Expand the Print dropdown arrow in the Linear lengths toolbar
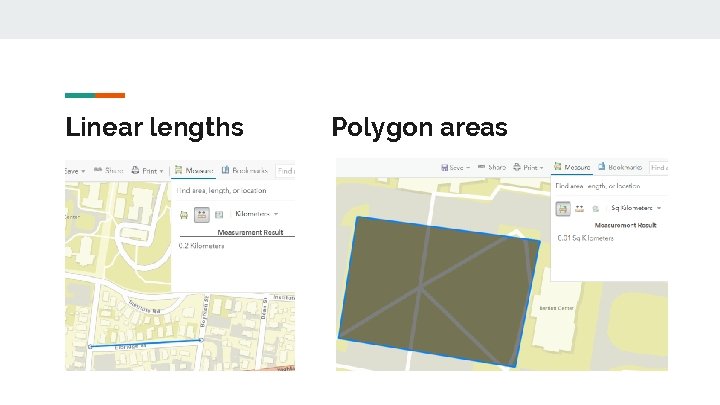 point(161,171)
